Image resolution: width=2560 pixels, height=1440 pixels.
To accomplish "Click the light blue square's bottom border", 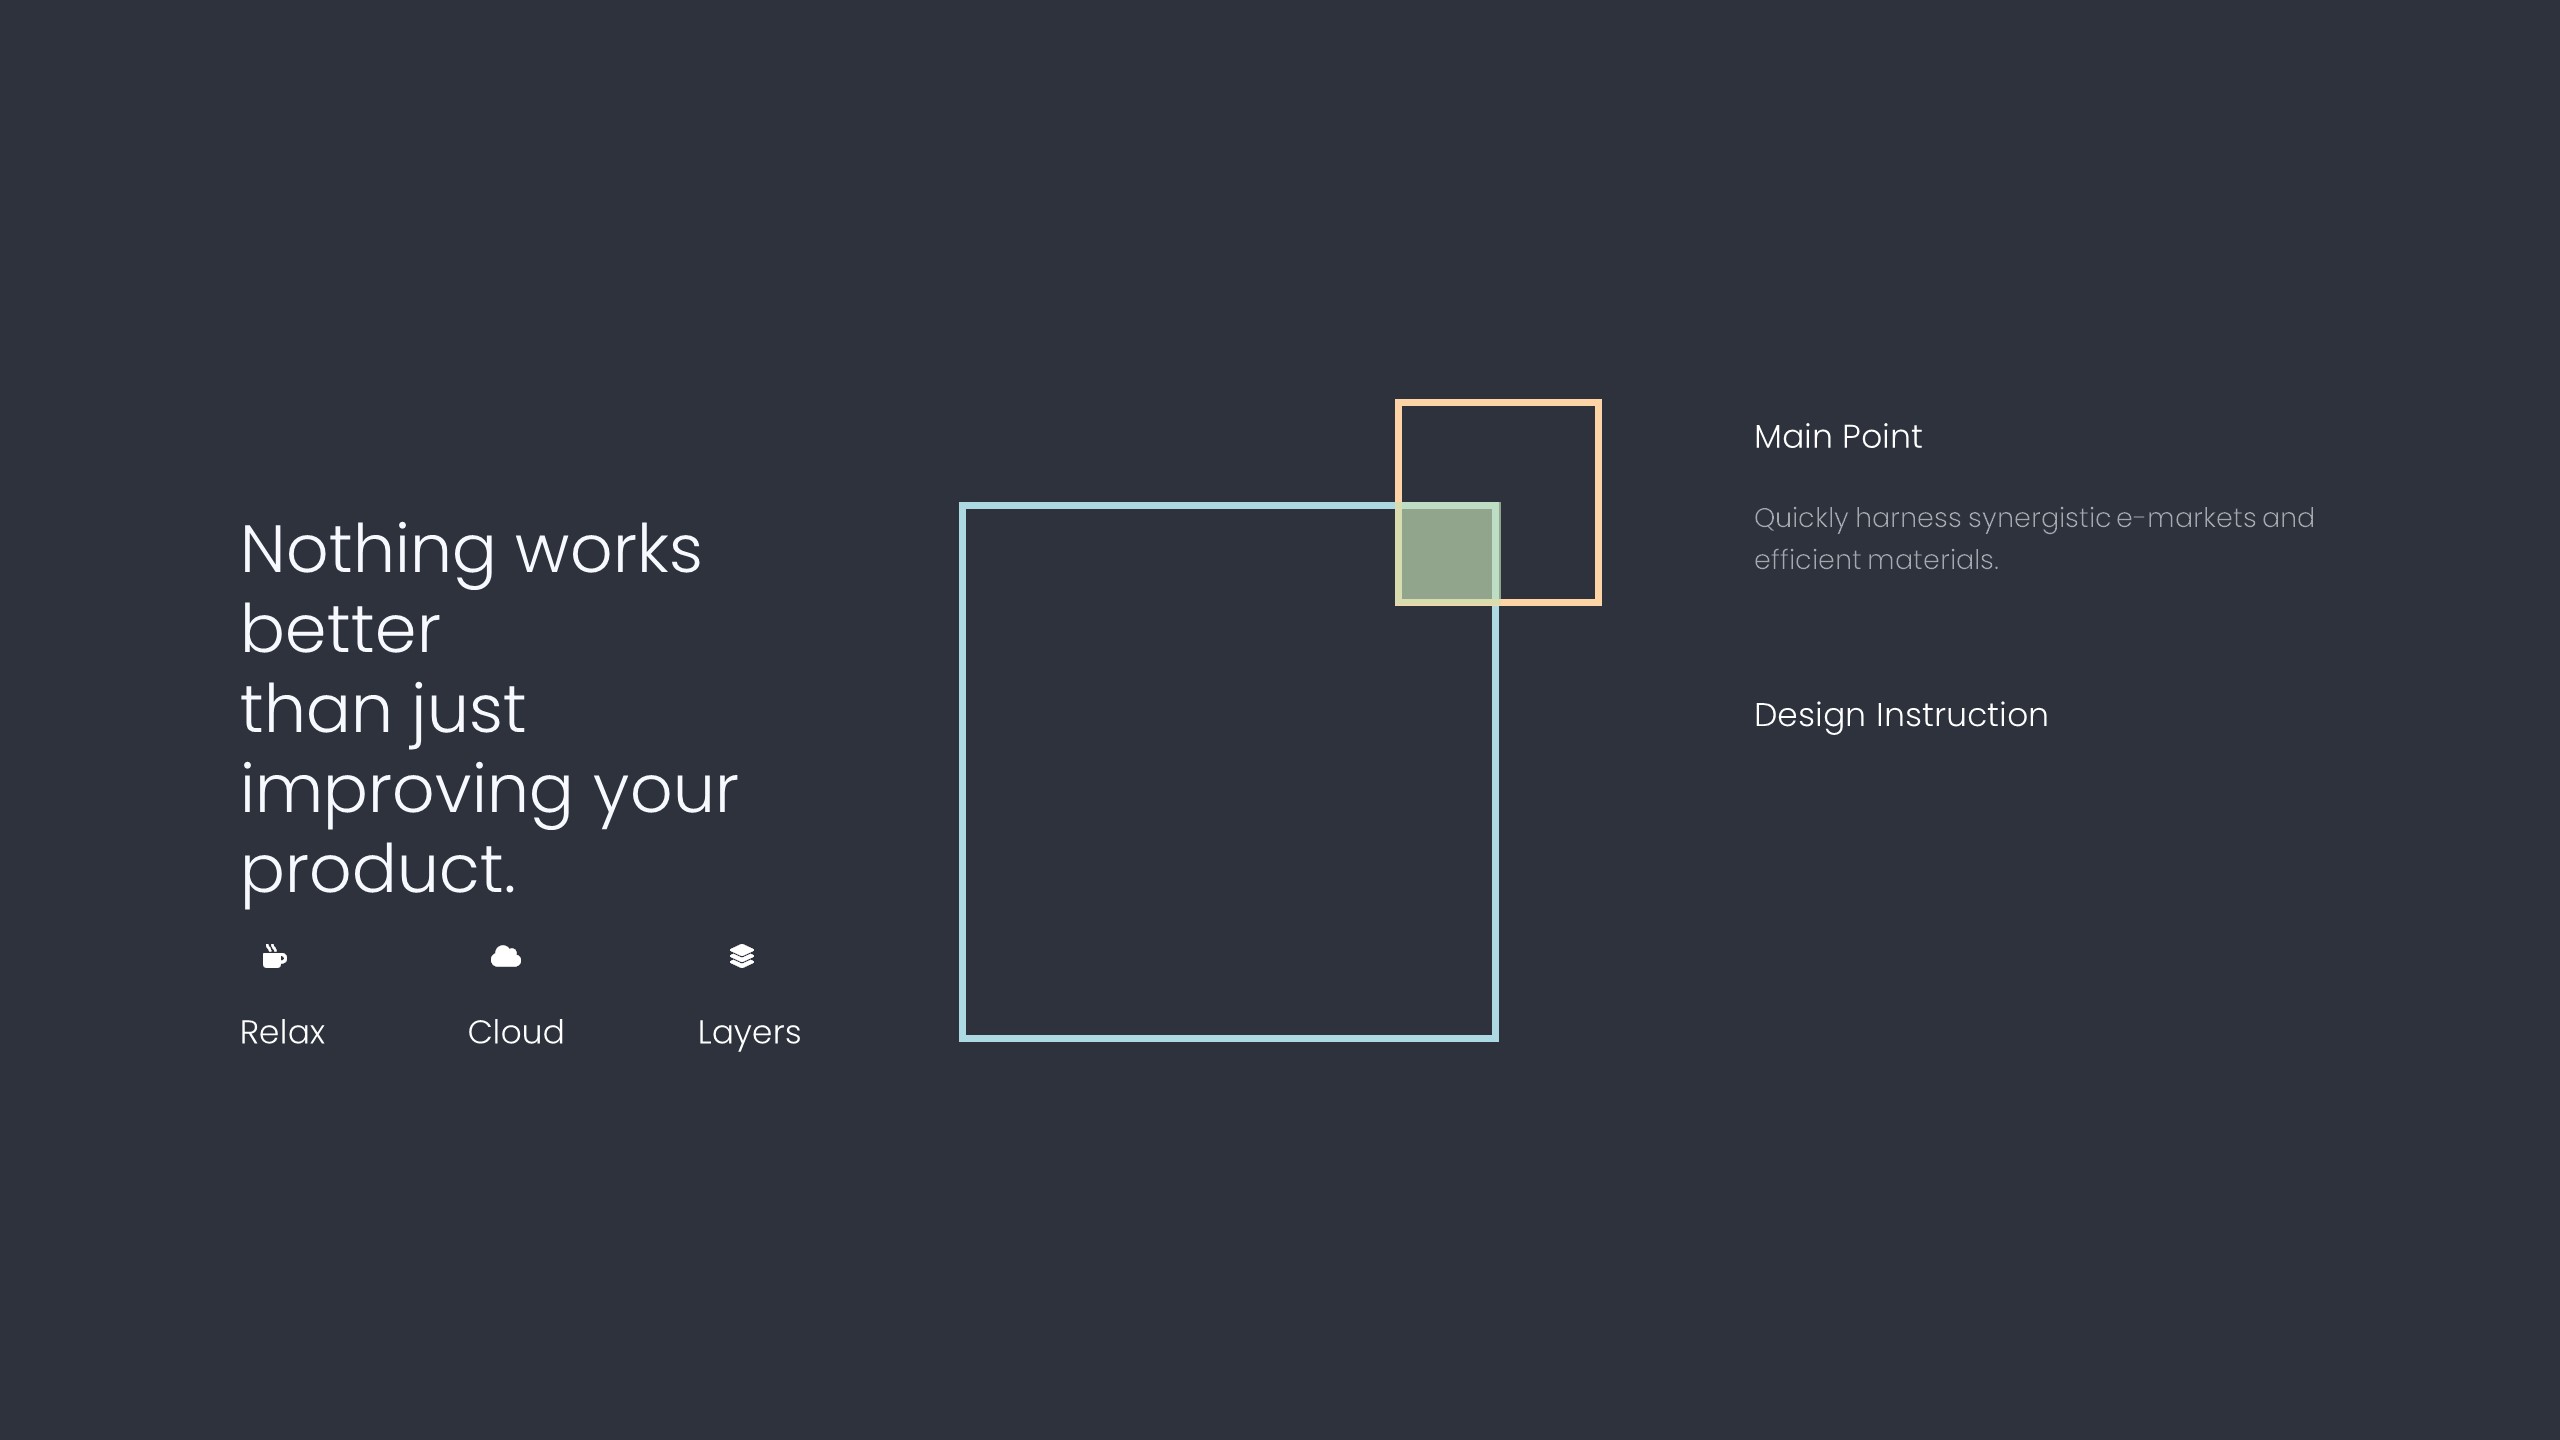I will click(x=1228, y=1038).
